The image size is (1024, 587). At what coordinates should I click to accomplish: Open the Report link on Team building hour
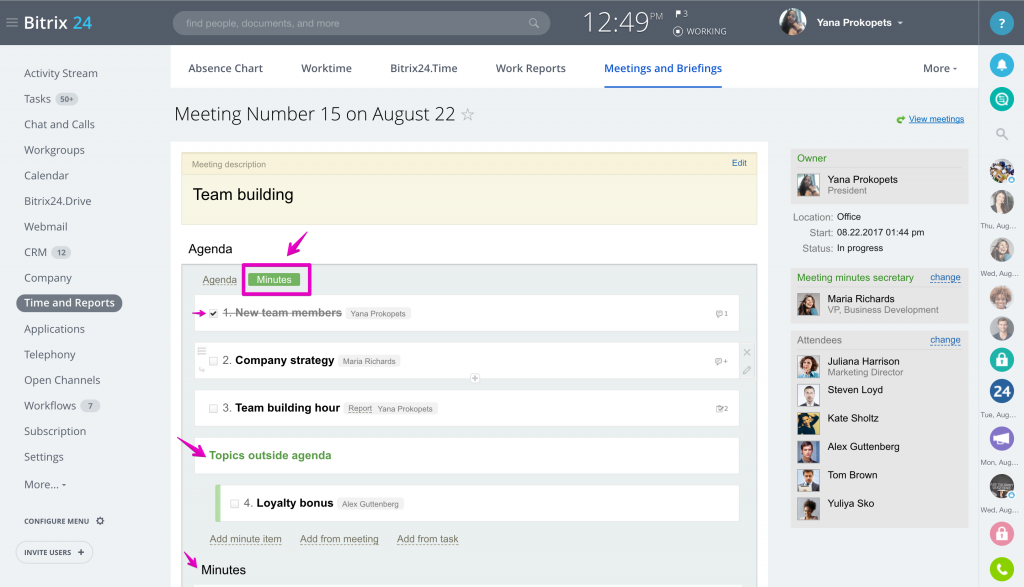(x=360, y=409)
